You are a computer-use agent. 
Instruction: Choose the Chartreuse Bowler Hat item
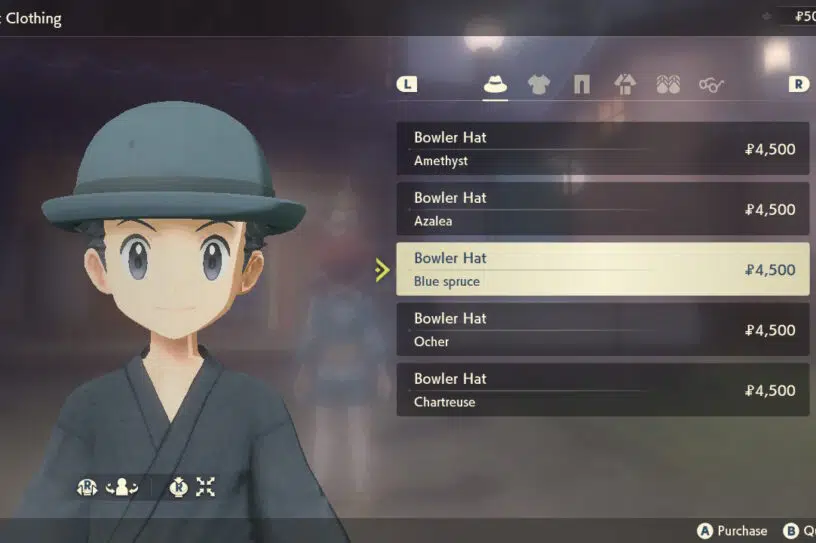[x=603, y=390]
